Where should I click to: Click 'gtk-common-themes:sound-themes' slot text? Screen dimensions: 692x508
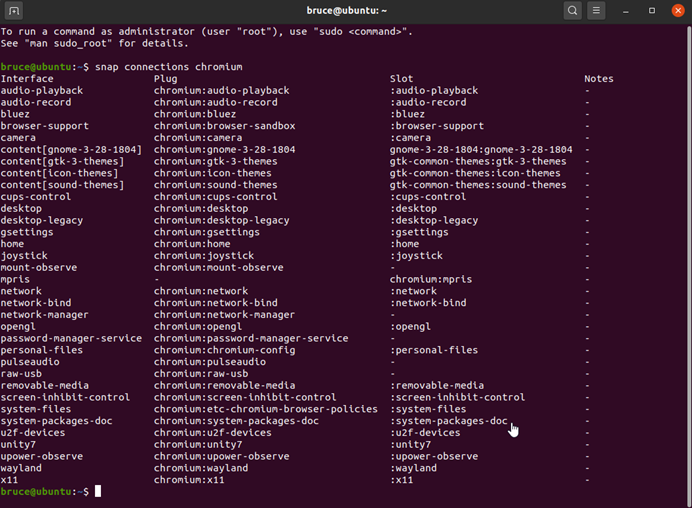click(x=478, y=185)
